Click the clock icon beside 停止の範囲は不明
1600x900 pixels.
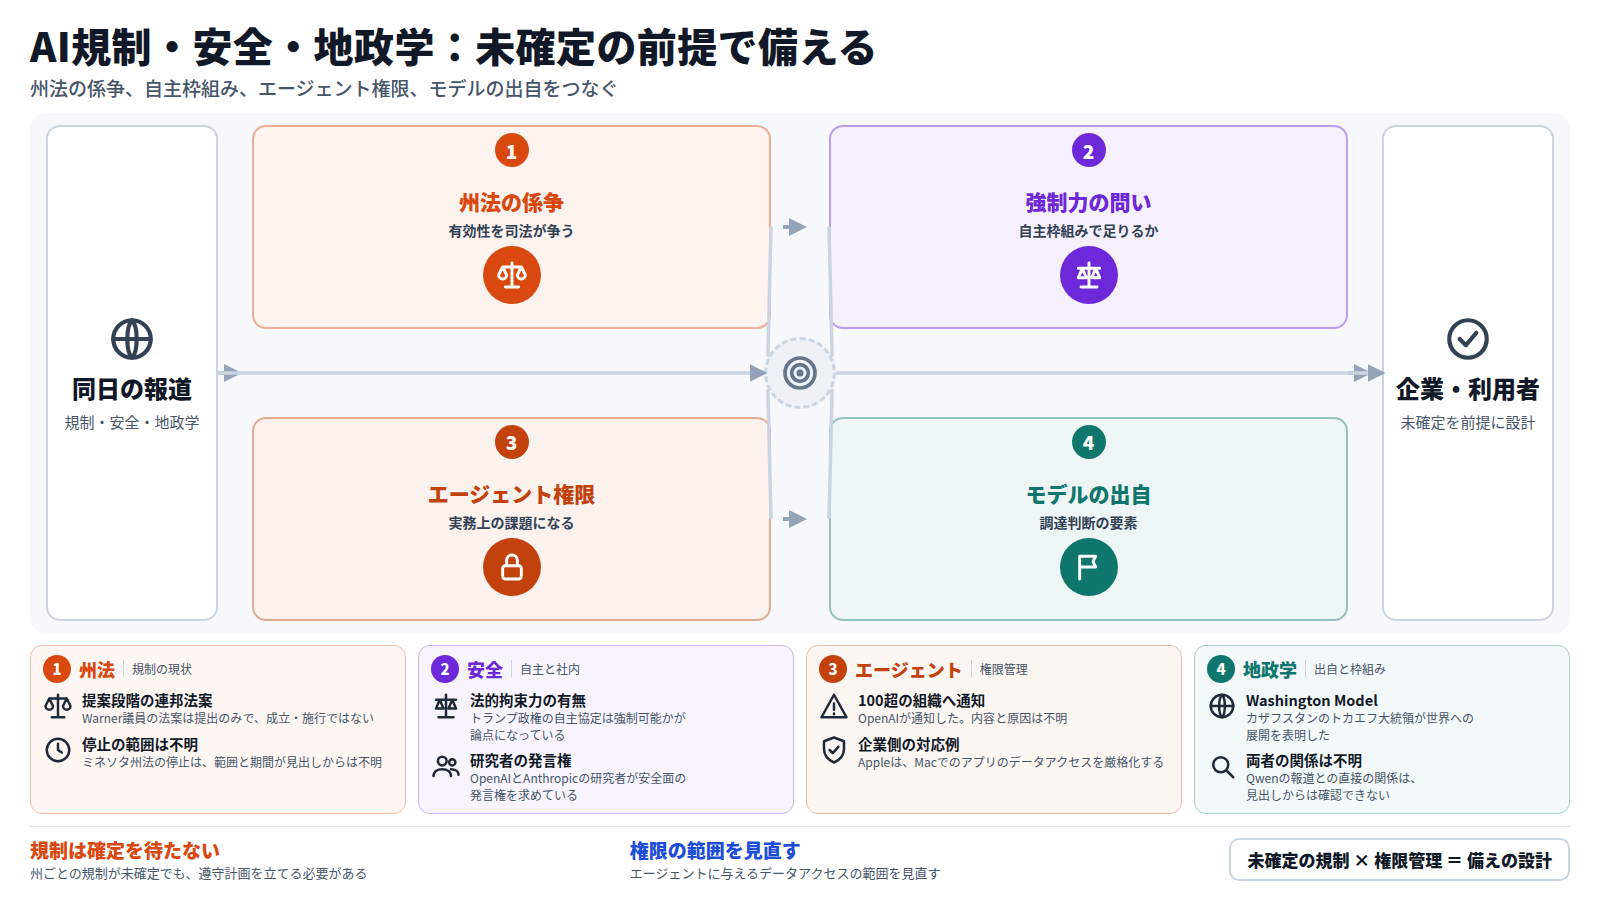point(58,750)
